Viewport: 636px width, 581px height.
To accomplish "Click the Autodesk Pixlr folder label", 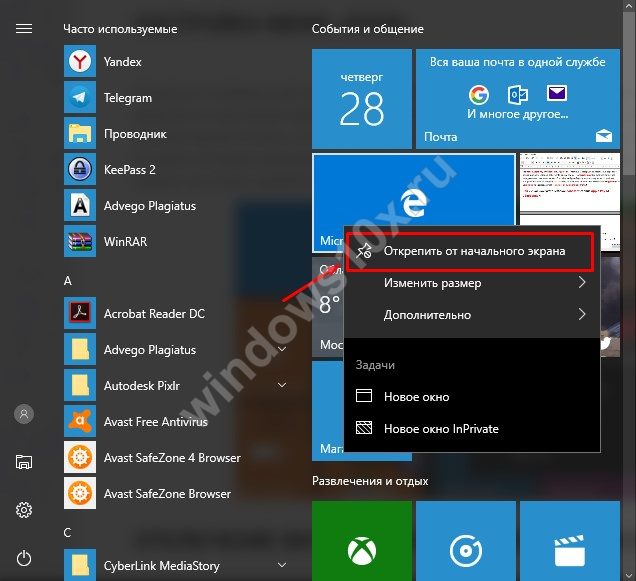I will point(142,385).
